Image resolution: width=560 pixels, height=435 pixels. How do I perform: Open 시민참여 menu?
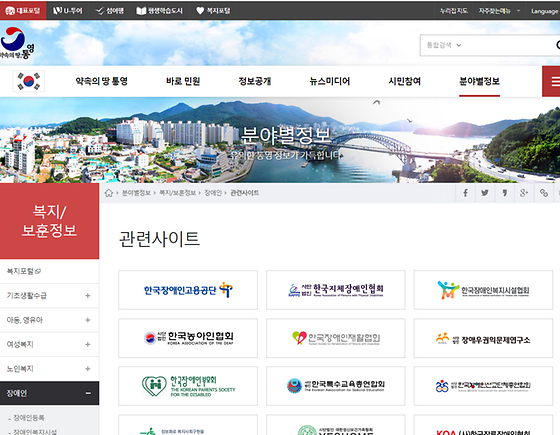(x=405, y=81)
